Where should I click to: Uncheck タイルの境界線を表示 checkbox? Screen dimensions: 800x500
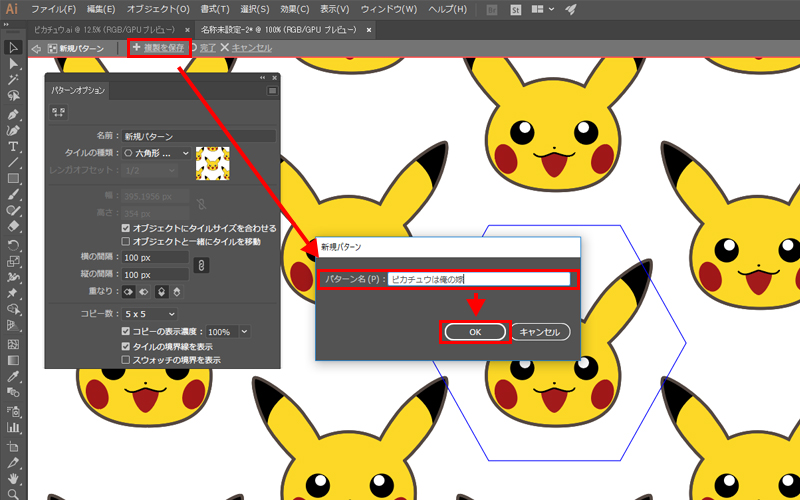pos(126,346)
